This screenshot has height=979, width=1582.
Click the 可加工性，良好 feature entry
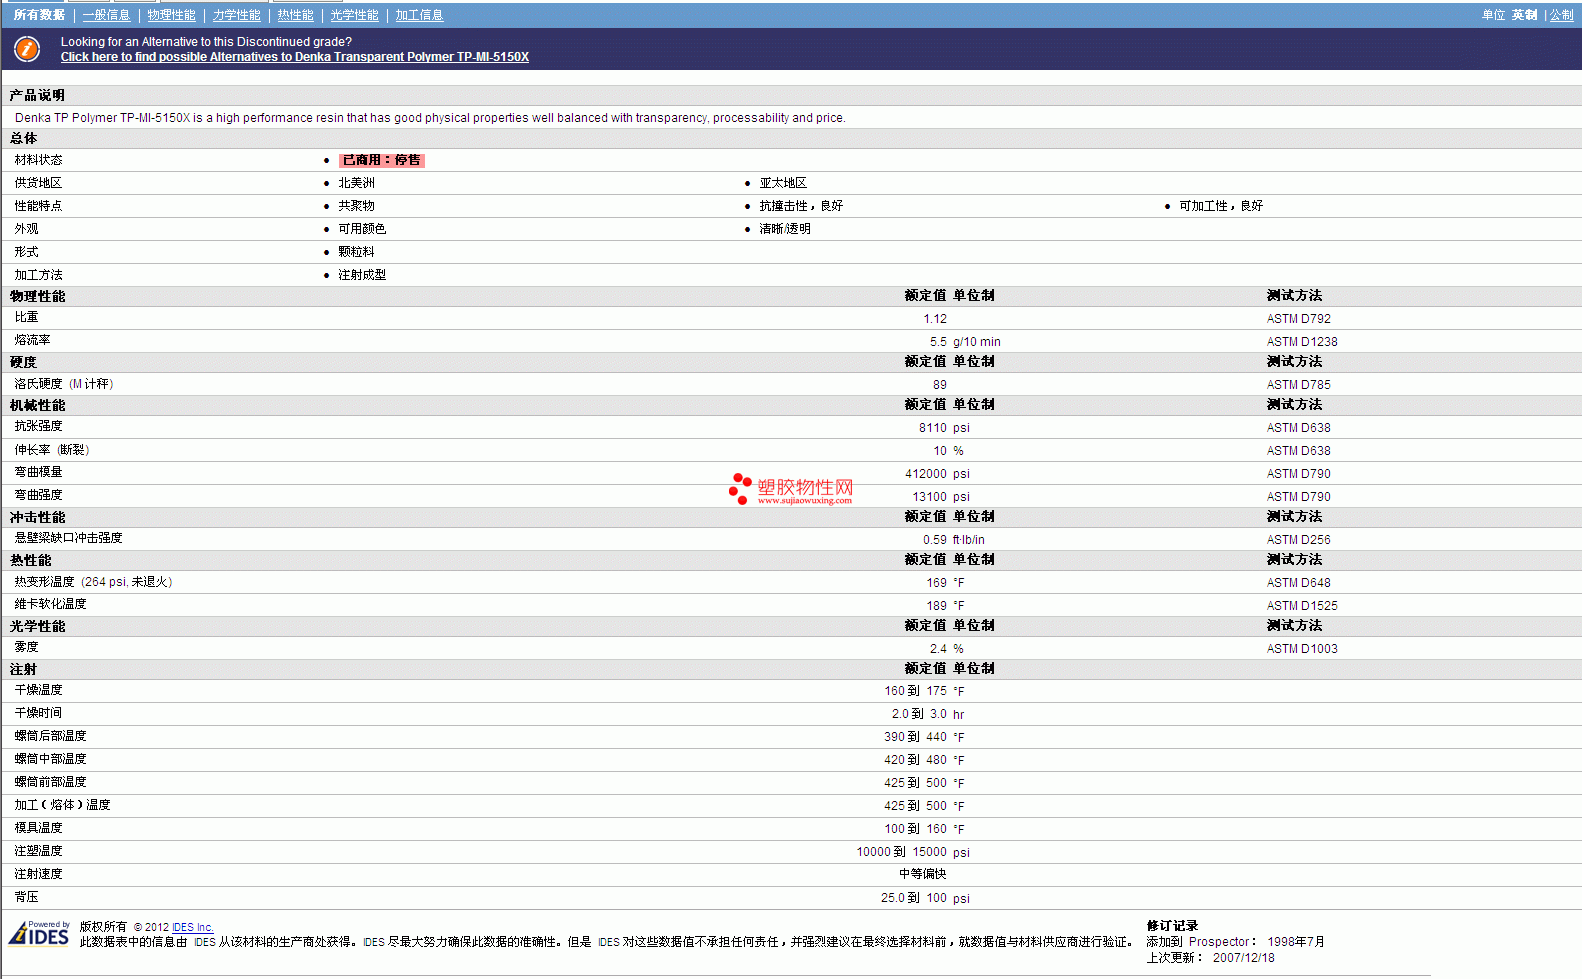coord(1221,206)
